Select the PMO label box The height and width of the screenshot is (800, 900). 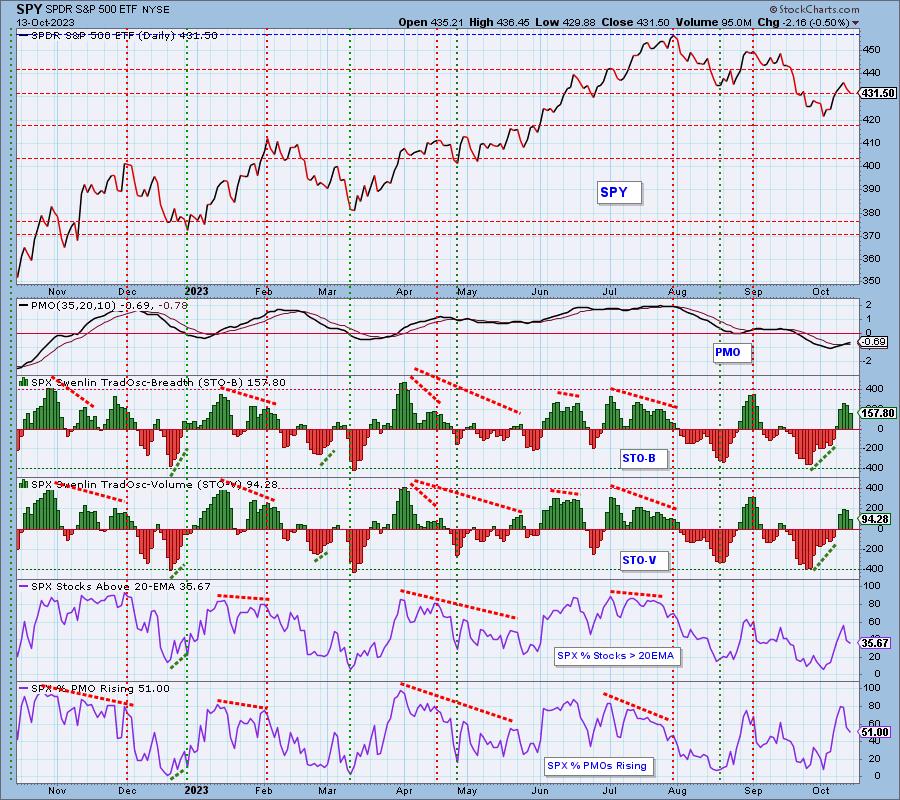[x=732, y=352]
